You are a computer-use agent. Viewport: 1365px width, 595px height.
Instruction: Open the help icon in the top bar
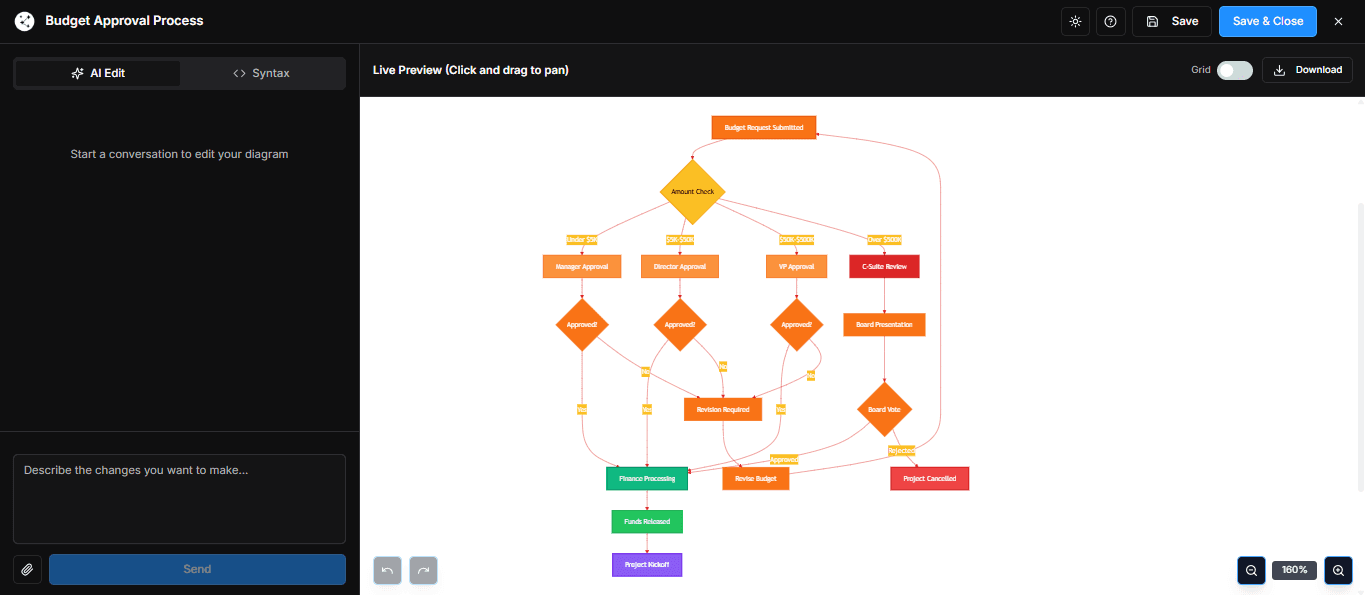tap(1110, 21)
